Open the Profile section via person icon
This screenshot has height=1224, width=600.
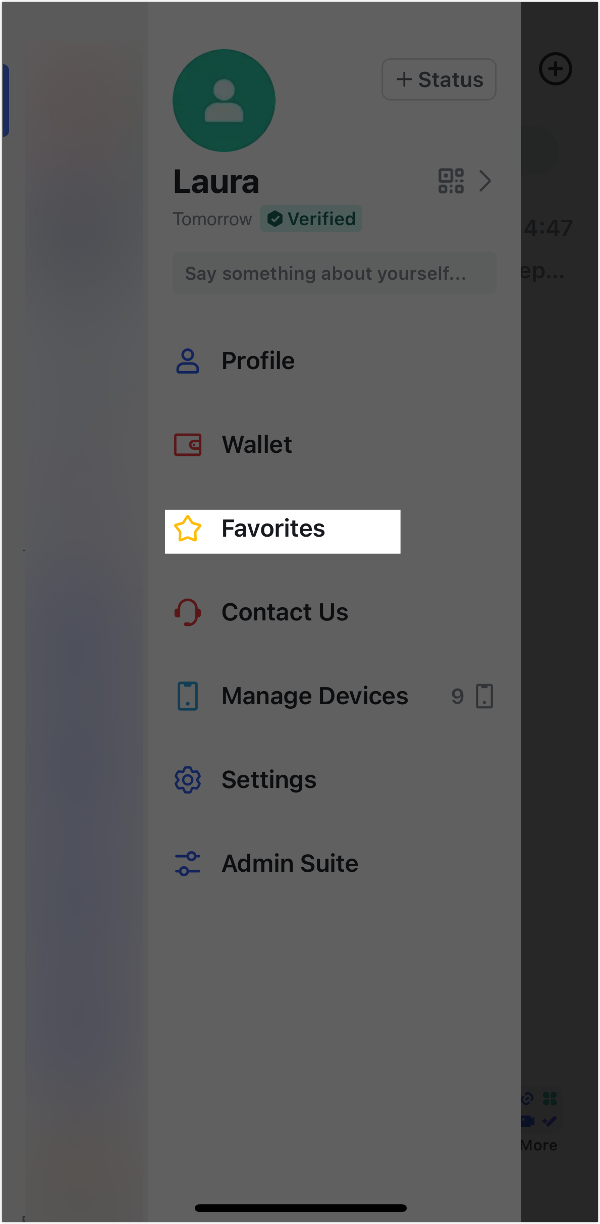click(x=188, y=360)
